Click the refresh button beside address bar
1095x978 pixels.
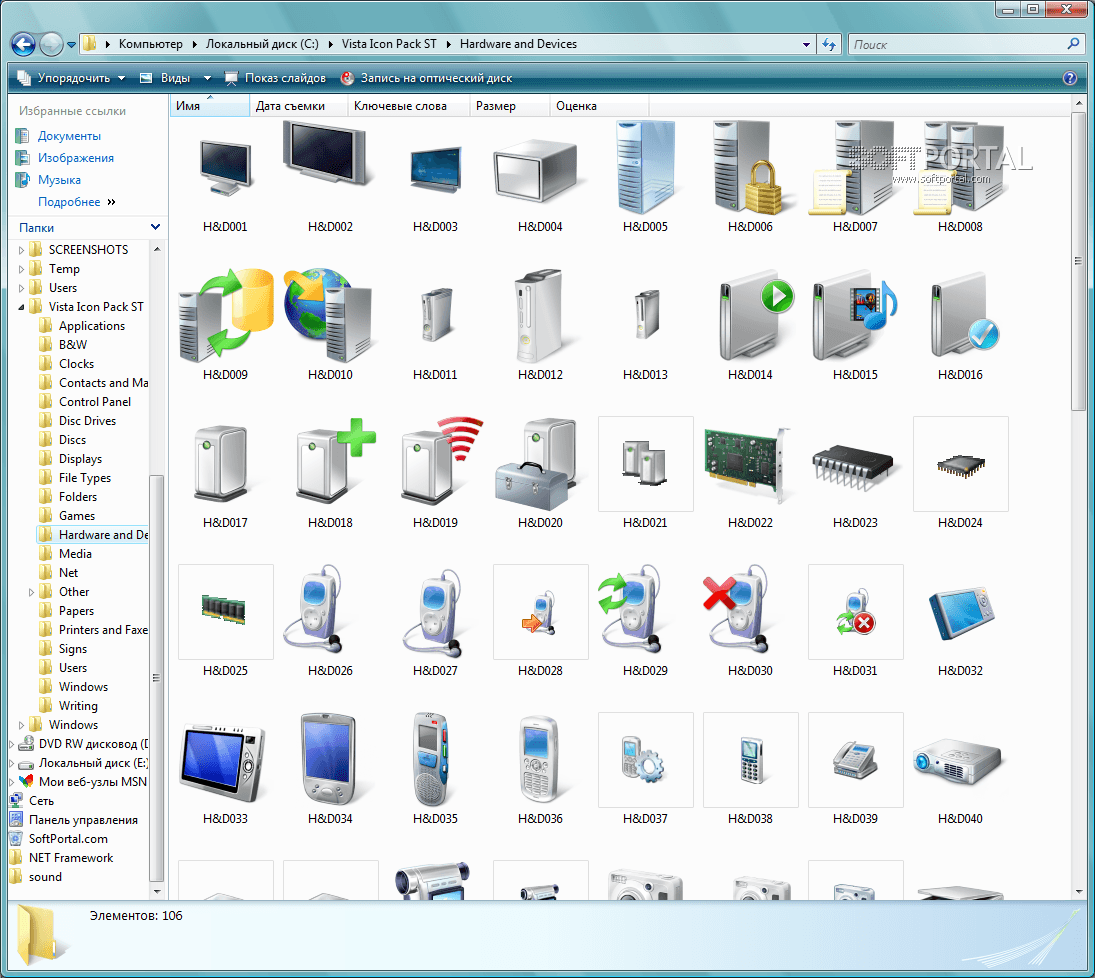[x=829, y=44]
